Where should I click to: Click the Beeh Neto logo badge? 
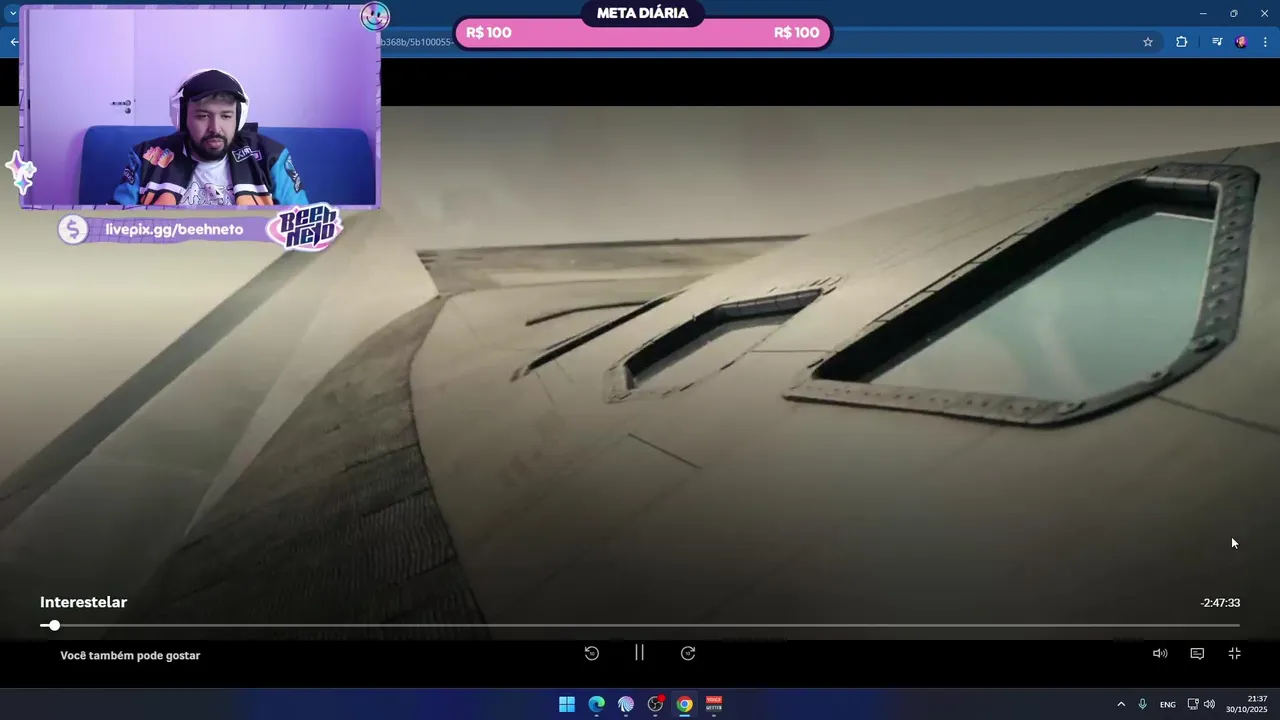306,228
